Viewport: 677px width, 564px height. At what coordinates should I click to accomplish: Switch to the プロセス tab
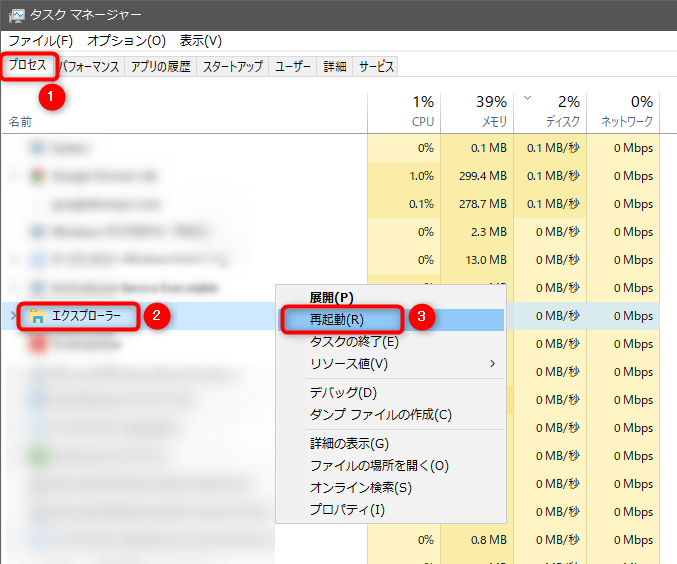click(28, 65)
